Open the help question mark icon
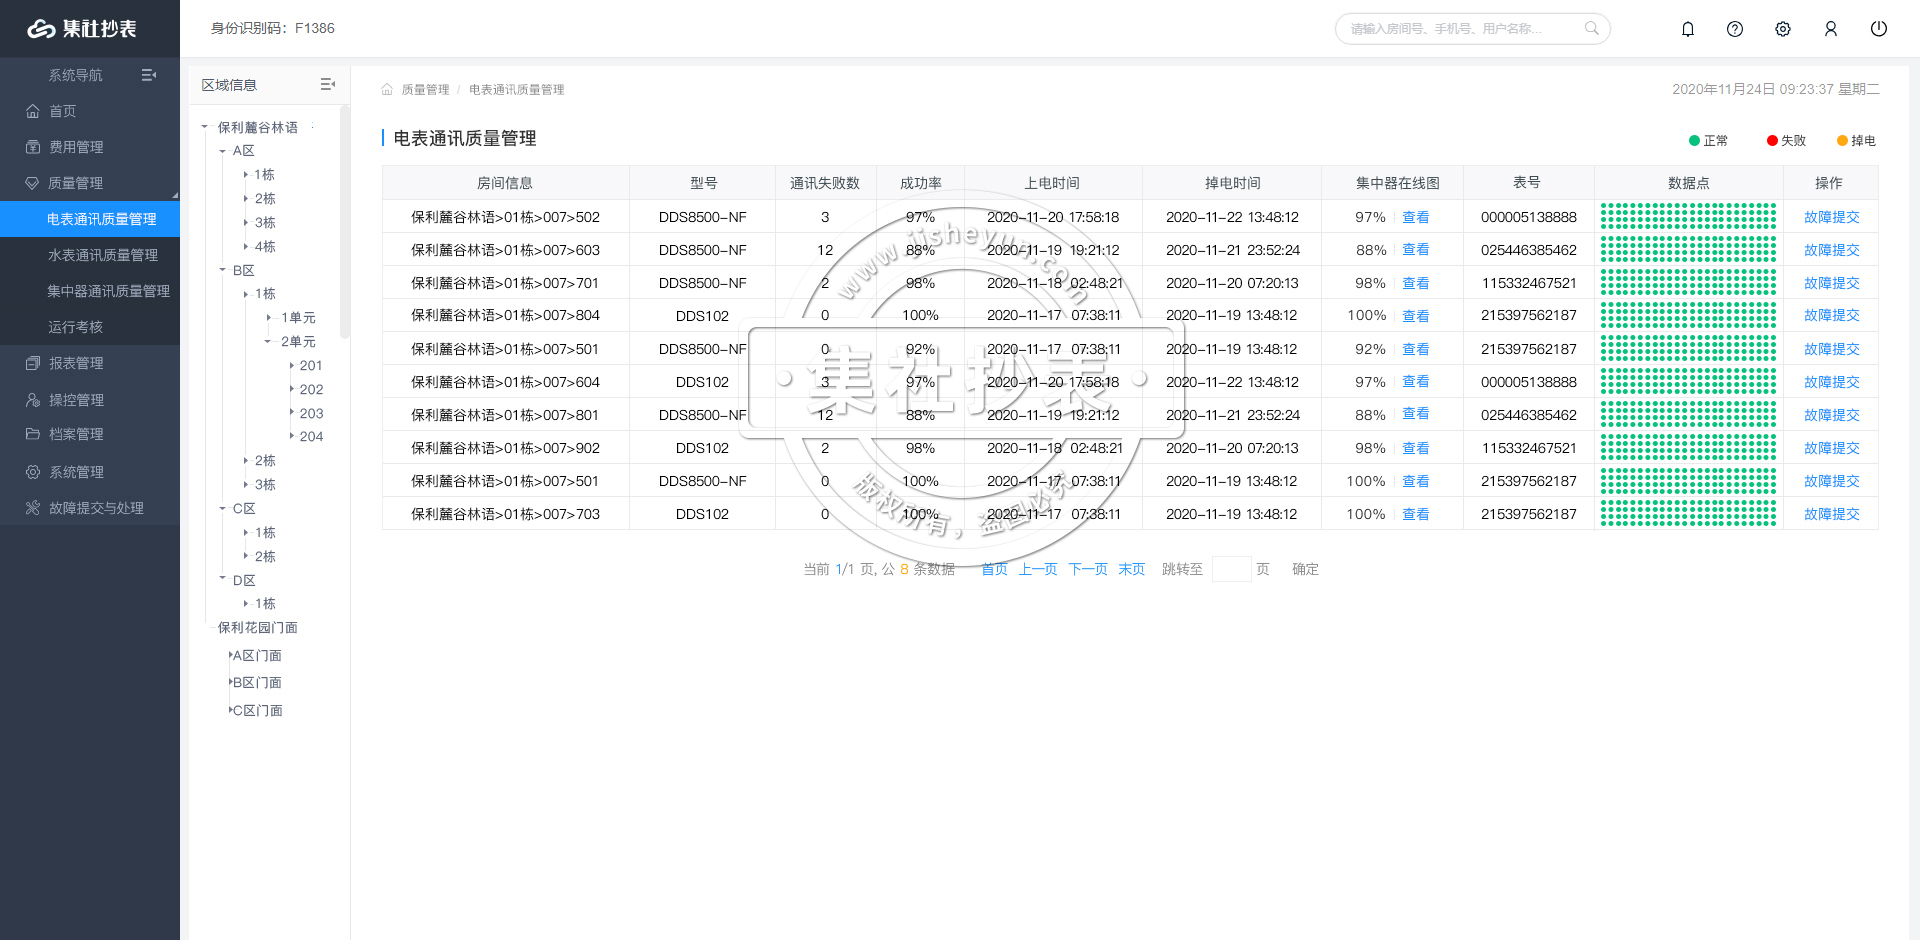1920x940 pixels. point(1735,29)
